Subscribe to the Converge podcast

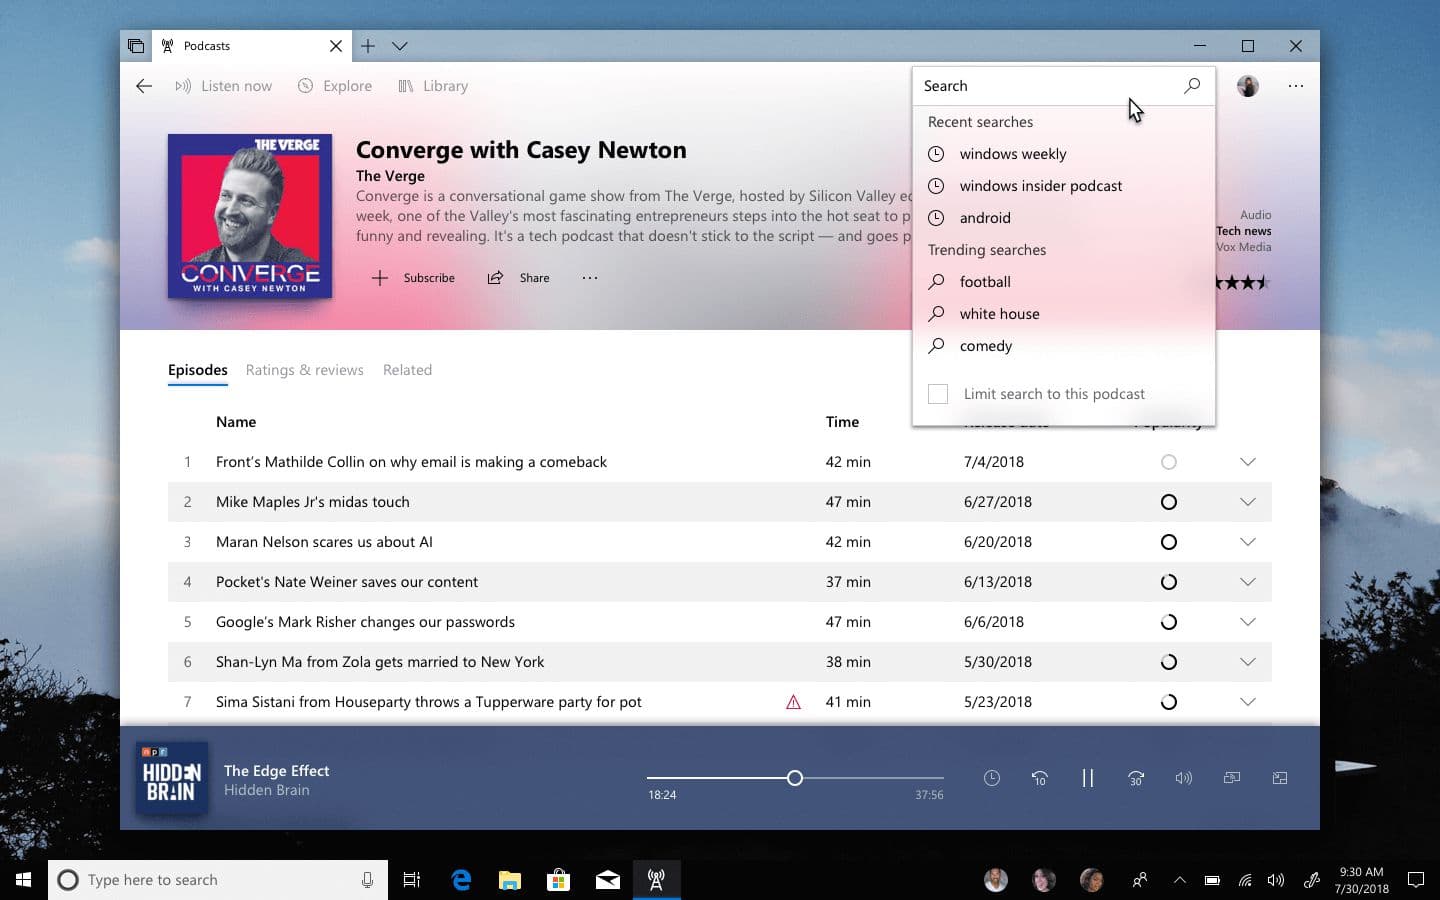tap(413, 278)
